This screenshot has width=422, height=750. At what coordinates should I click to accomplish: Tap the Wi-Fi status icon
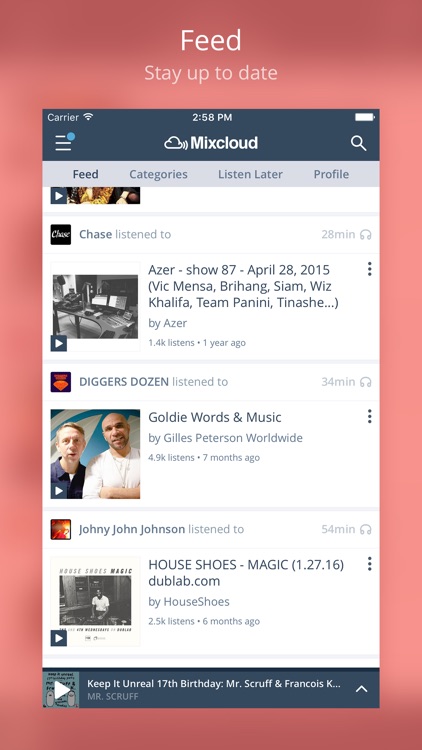click(88, 117)
